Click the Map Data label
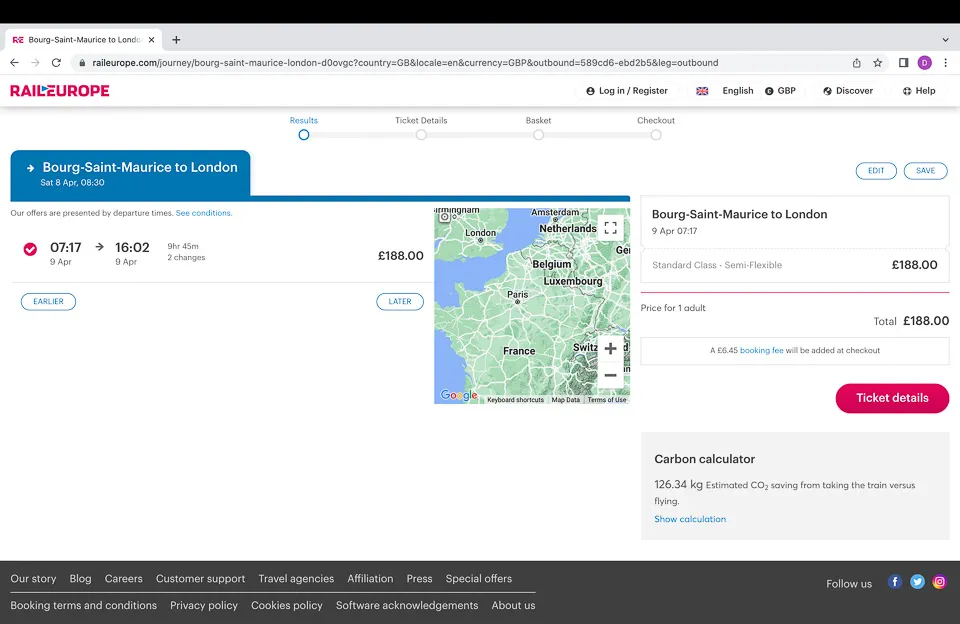This screenshot has width=960, height=624. click(x=565, y=400)
